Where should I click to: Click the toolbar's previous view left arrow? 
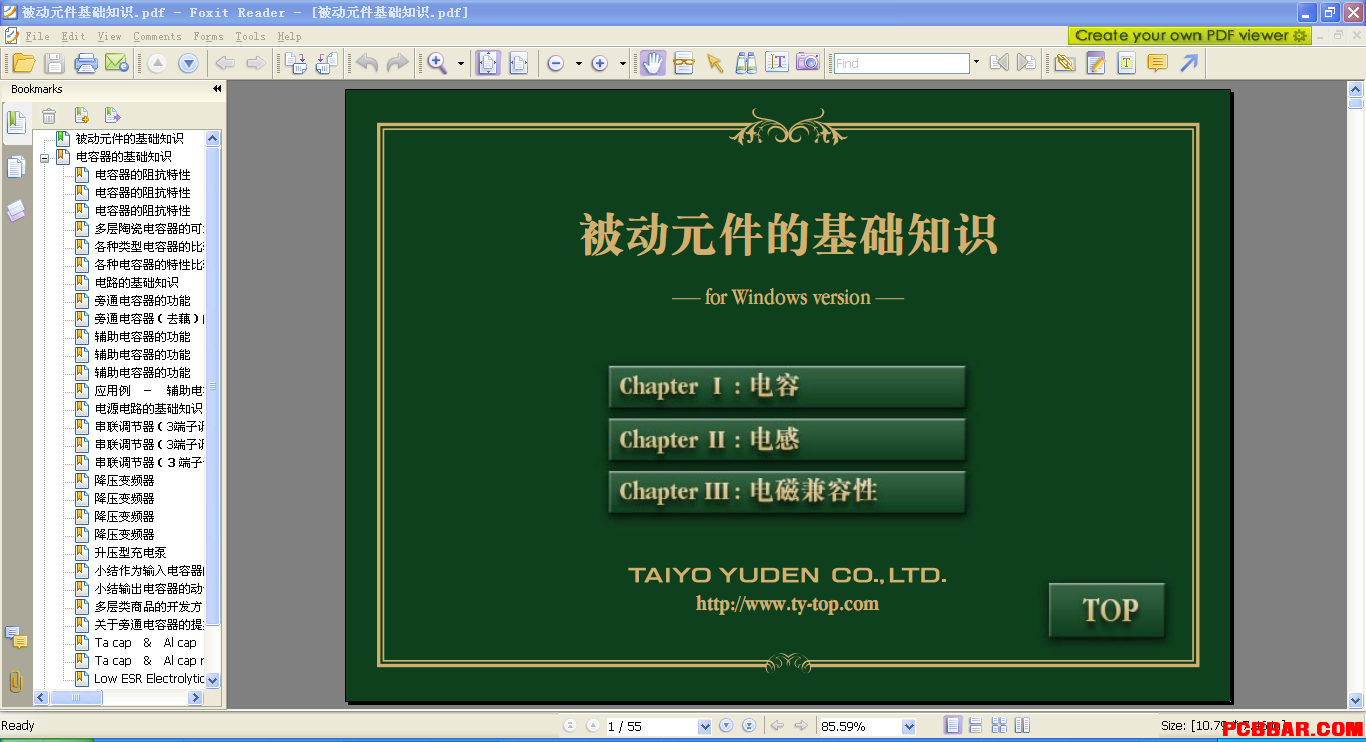226,63
